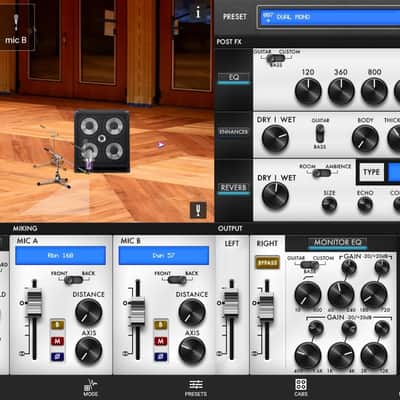Switch to the Reverb tab in Post FX
400x400 pixels.
[x=234, y=188]
